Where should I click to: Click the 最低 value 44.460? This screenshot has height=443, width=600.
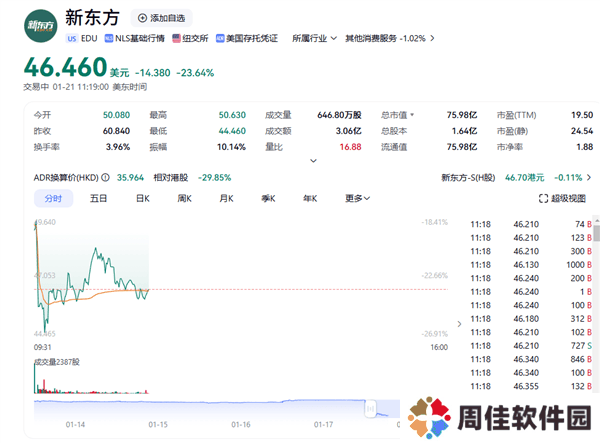pos(232,131)
